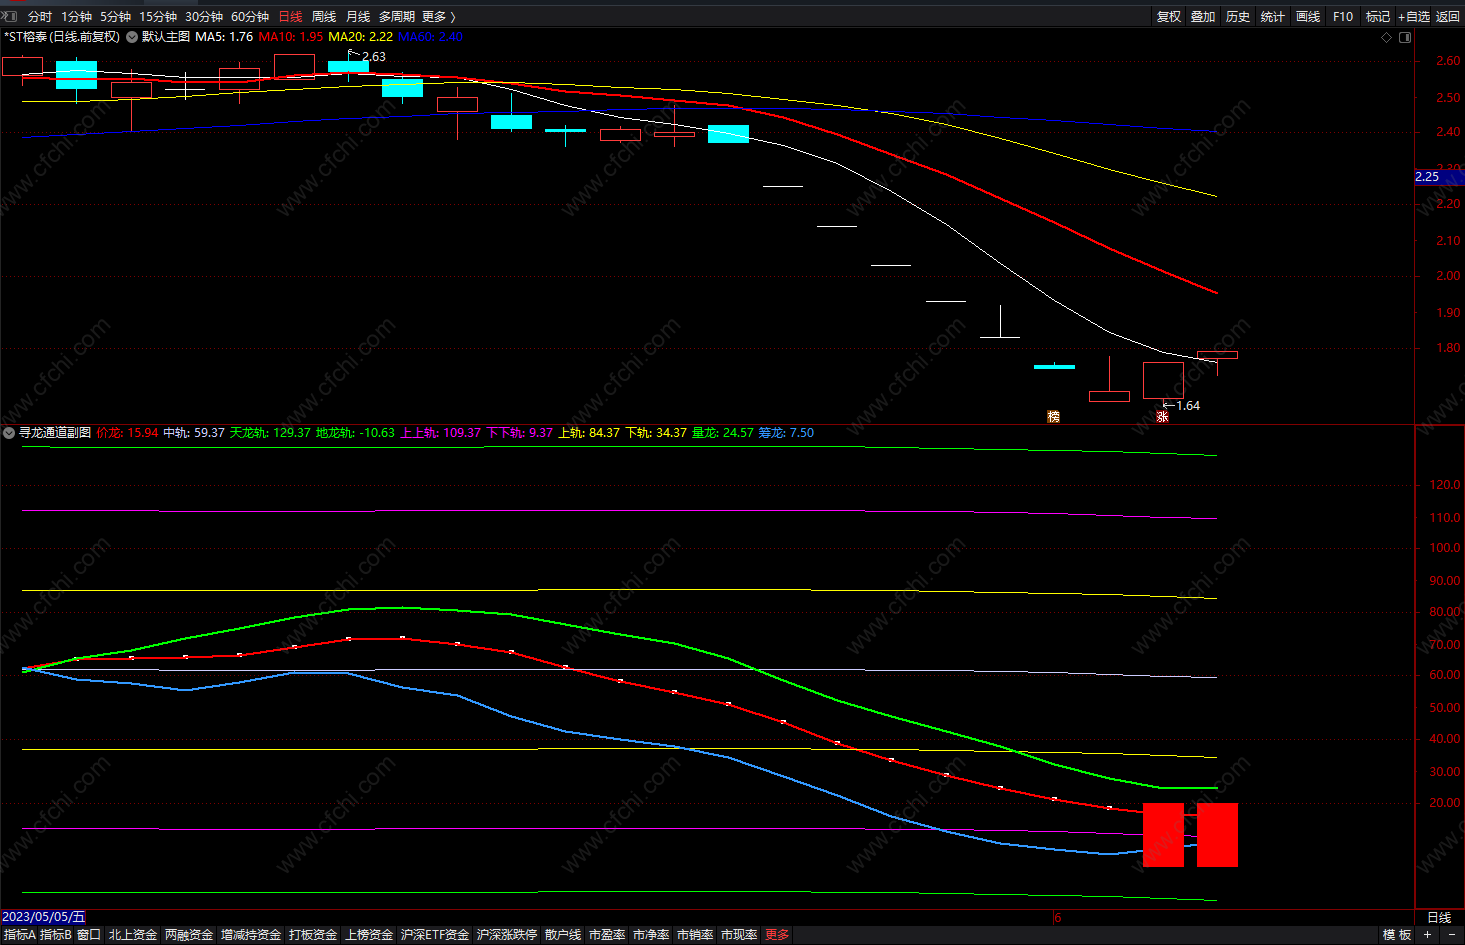Viewport: 1465px width, 945px height.
Task: Click the 复权 button in the toolbar
Action: (1169, 16)
